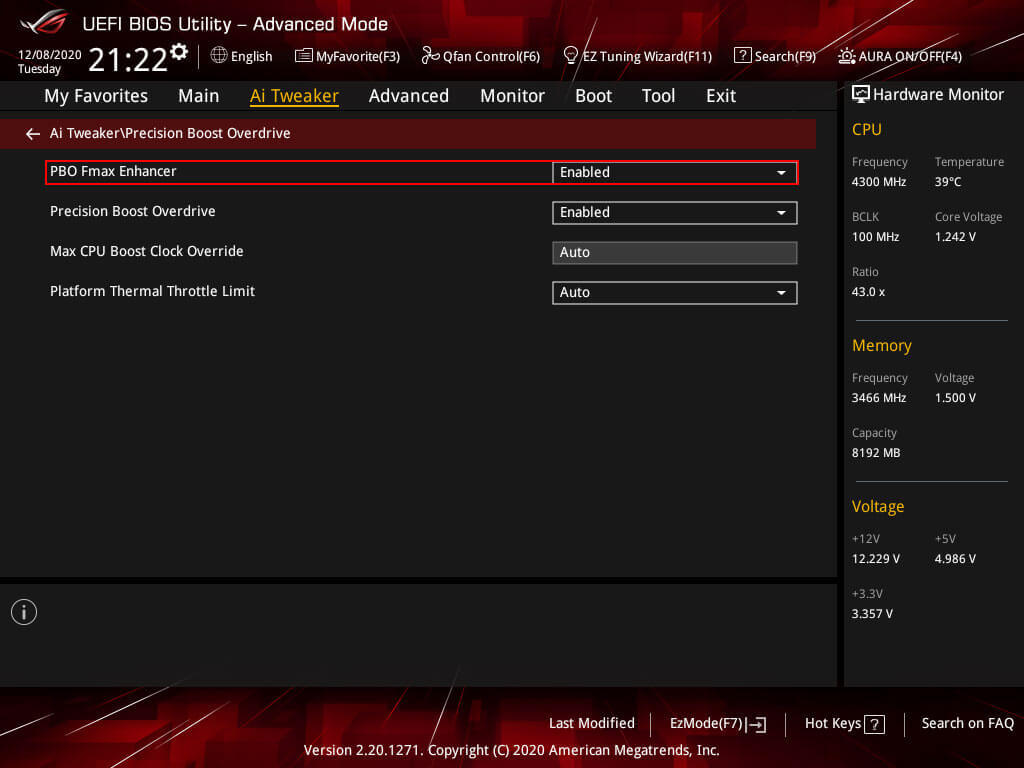Click the Ai Tweaker\Precision Boost Overdrive breadcrumb
The height and width of the screenshot is (768, 1024).
[x=170, y=133]
